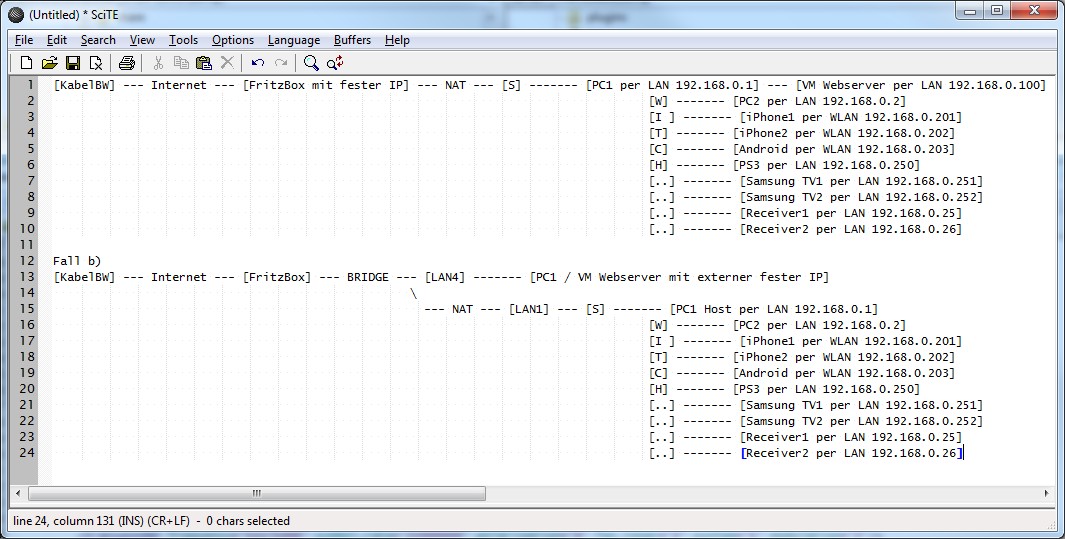Click "[Receiver1 per LAN 192.168.0.25]" on line 9
The image size is (1065, 539).
tap(851, 213)
